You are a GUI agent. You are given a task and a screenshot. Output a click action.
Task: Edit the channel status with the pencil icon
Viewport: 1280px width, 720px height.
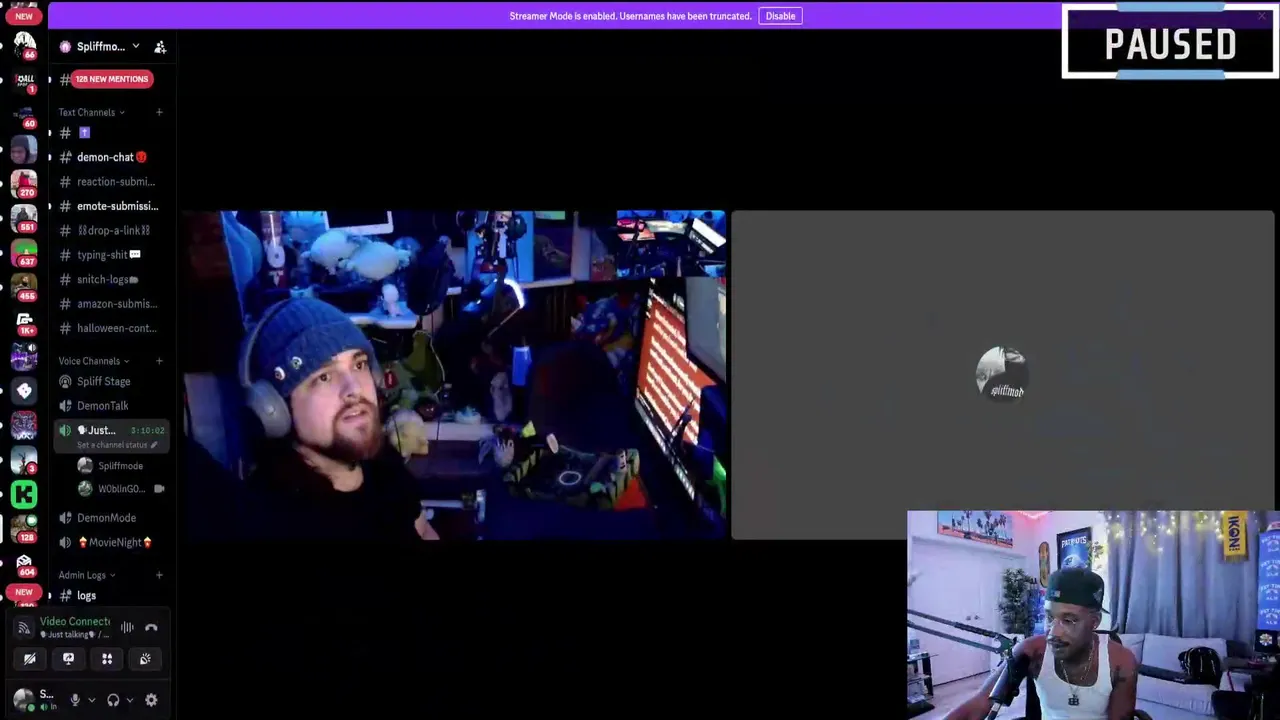[x=154, y=445]
